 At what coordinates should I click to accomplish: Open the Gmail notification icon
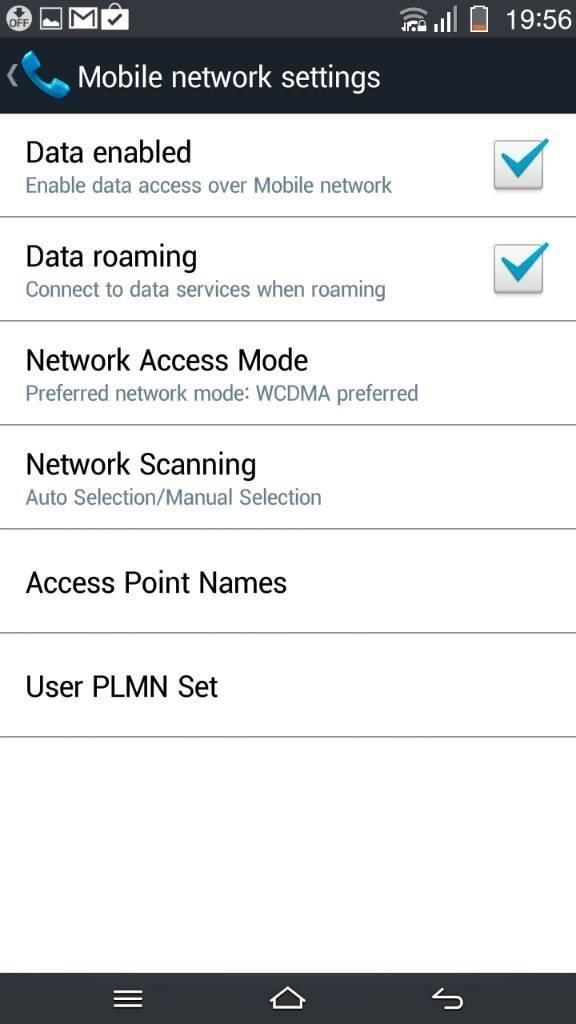(x=83, y=18)
